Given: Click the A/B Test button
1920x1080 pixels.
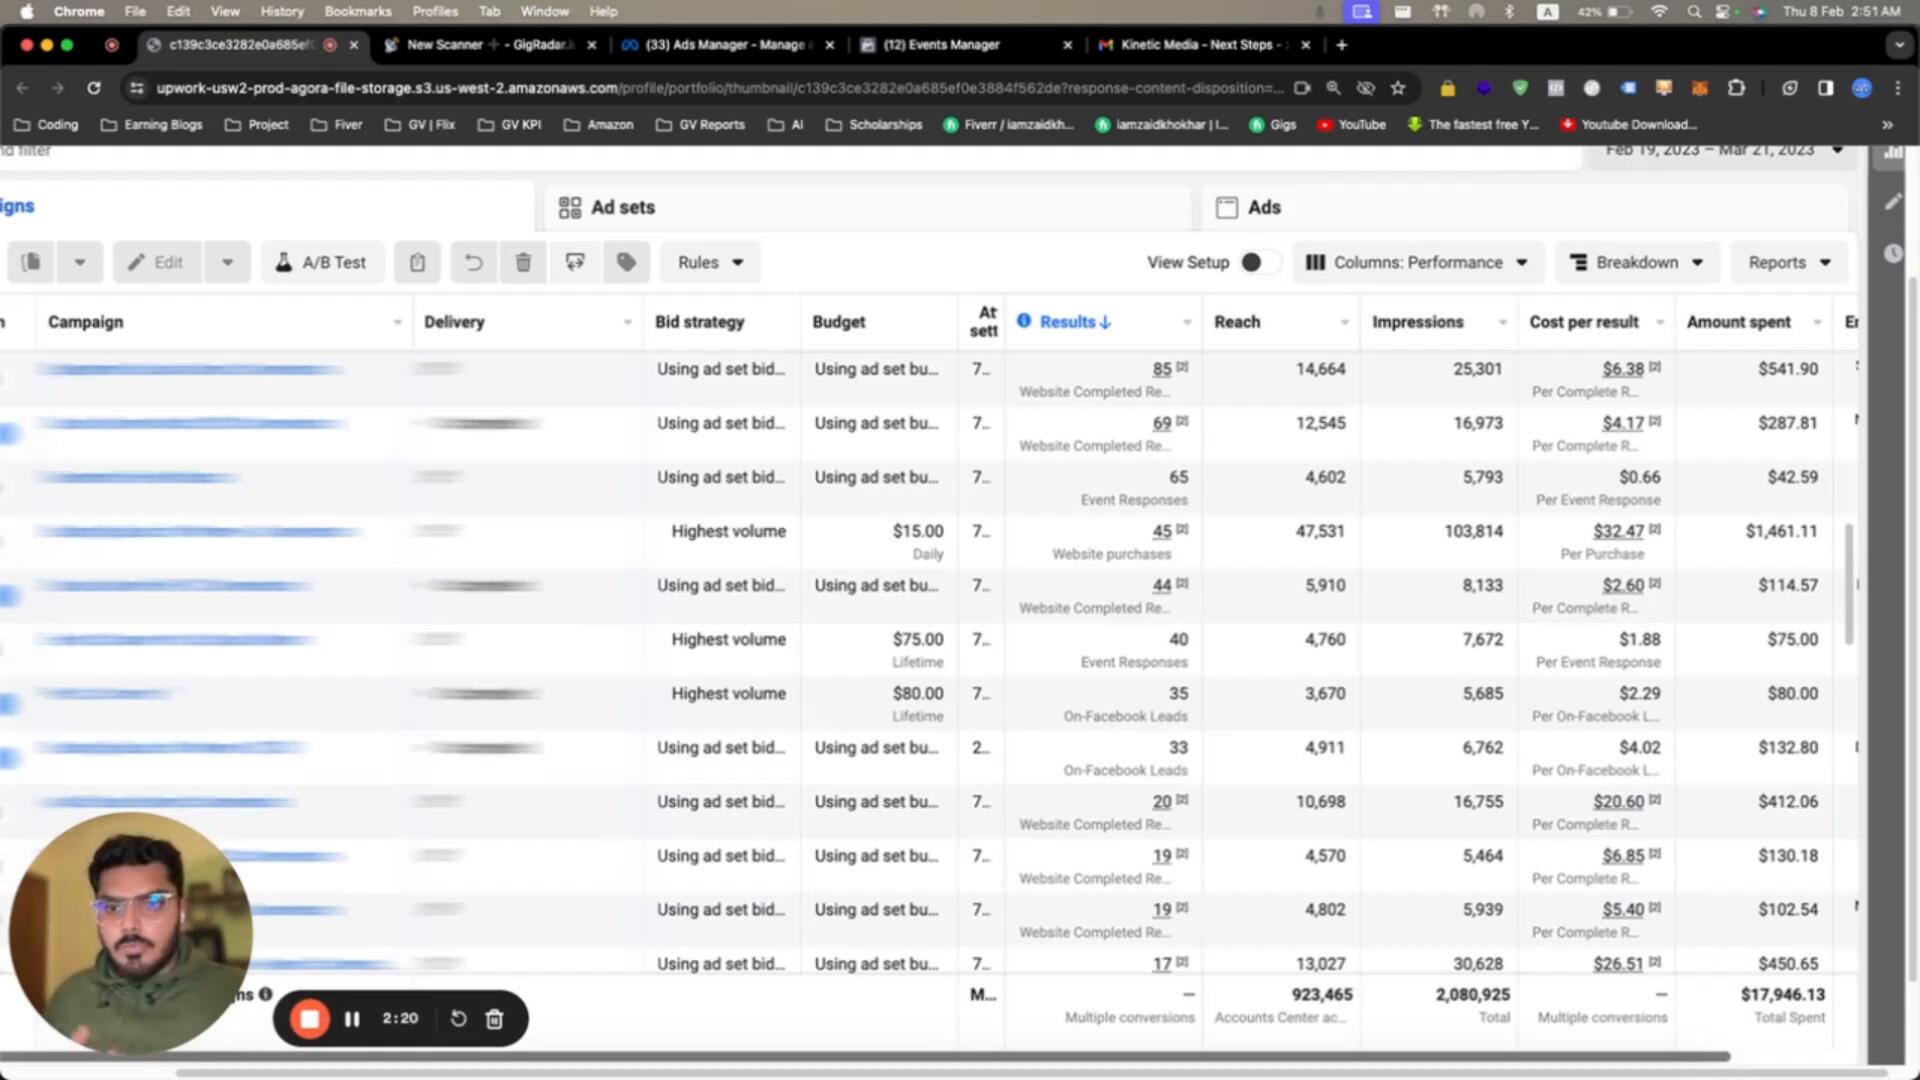Looking at the screenshot, I should pyautogui.click(x=321, y=262).
